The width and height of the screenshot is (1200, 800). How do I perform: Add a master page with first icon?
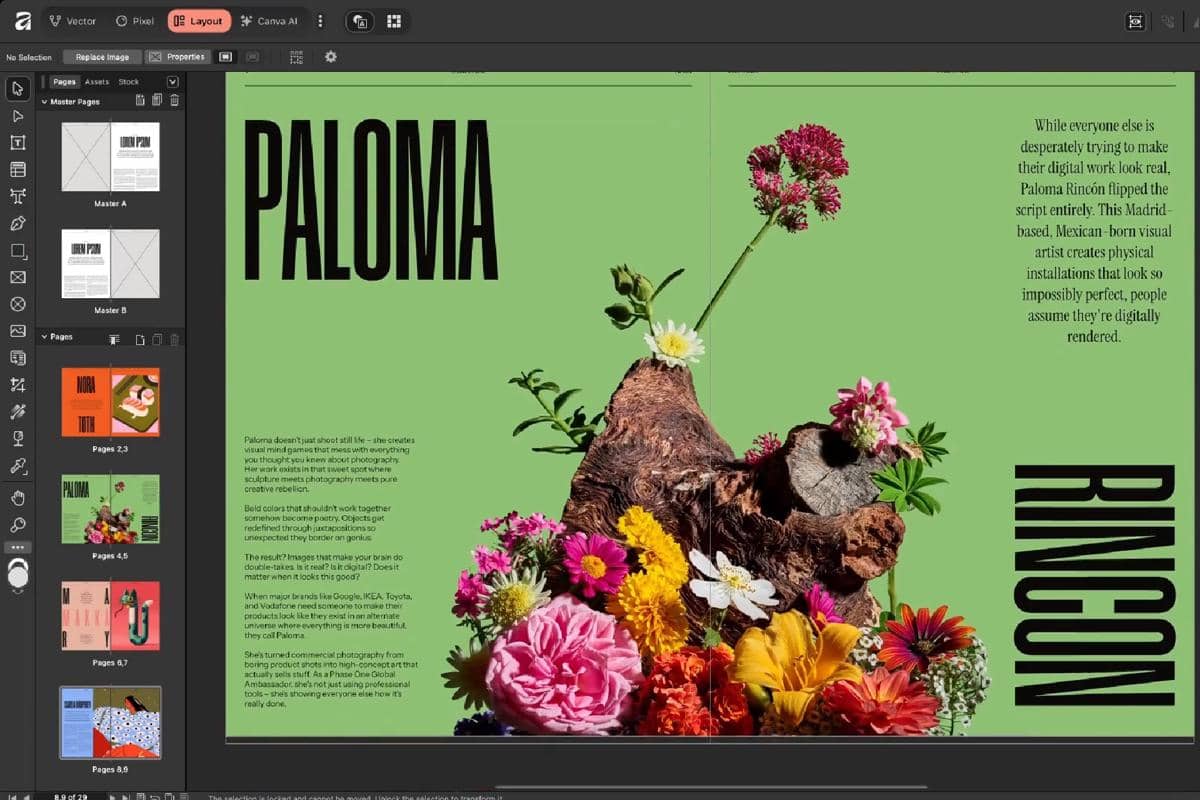[x=140, y=101]
